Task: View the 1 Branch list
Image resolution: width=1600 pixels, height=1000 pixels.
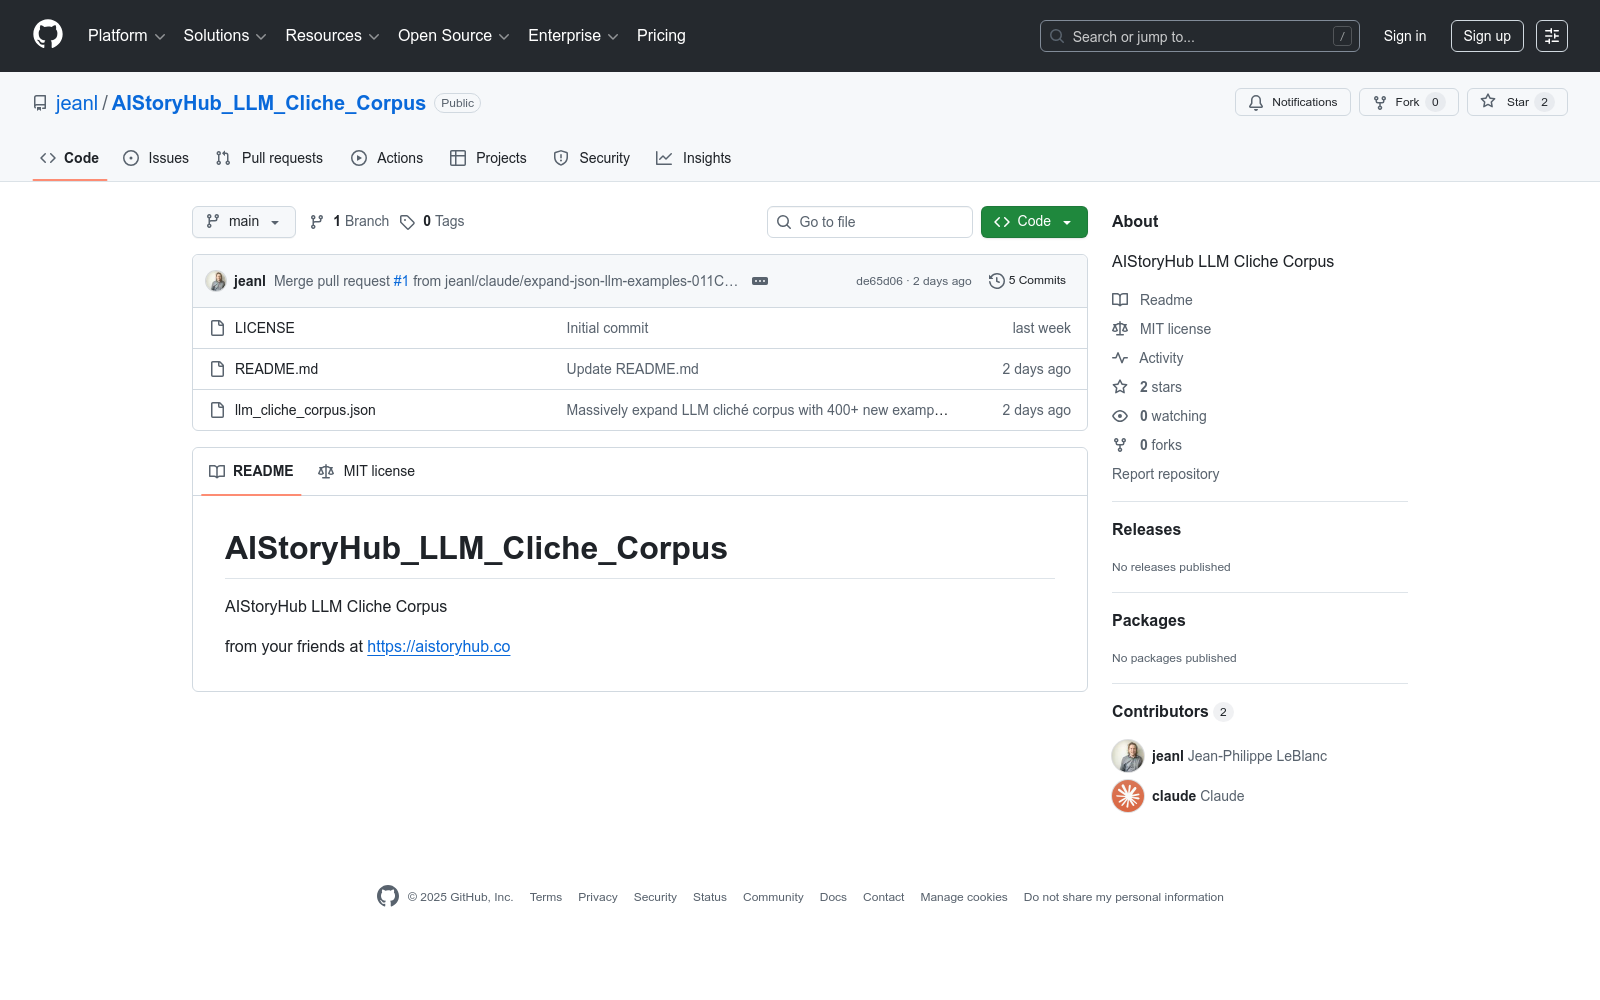Action: tap(349, 221)
